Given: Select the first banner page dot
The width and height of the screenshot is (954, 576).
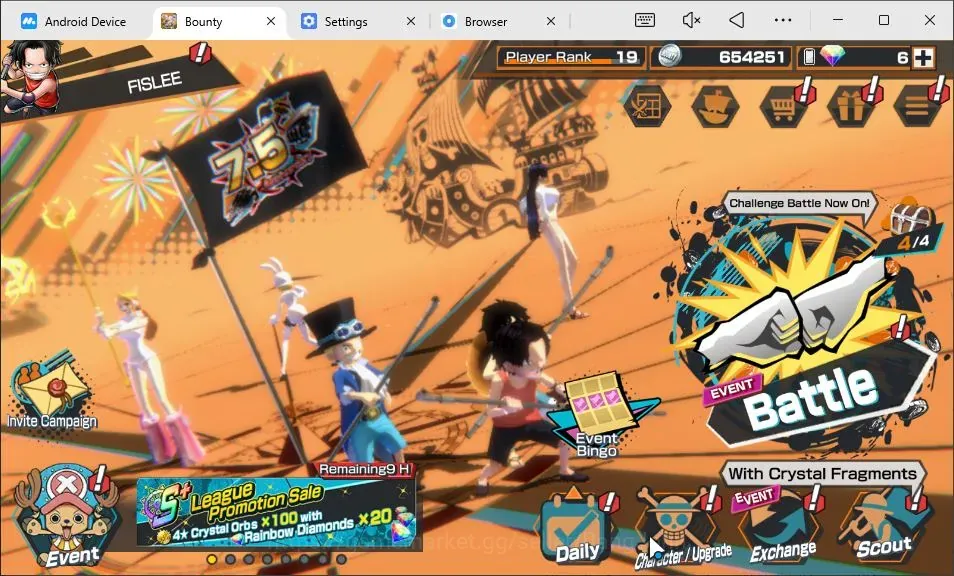Looking at the screenshot, I should point(212,558).
